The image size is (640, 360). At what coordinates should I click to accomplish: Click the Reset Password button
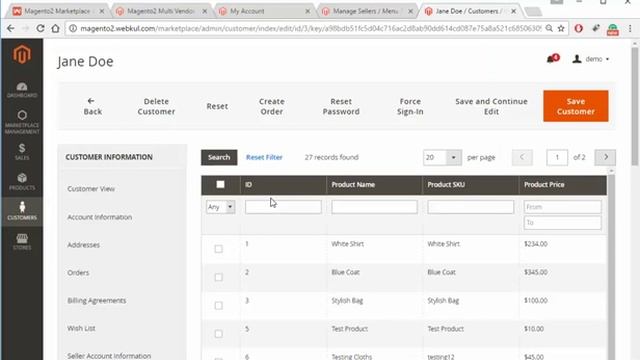(341, 106)
